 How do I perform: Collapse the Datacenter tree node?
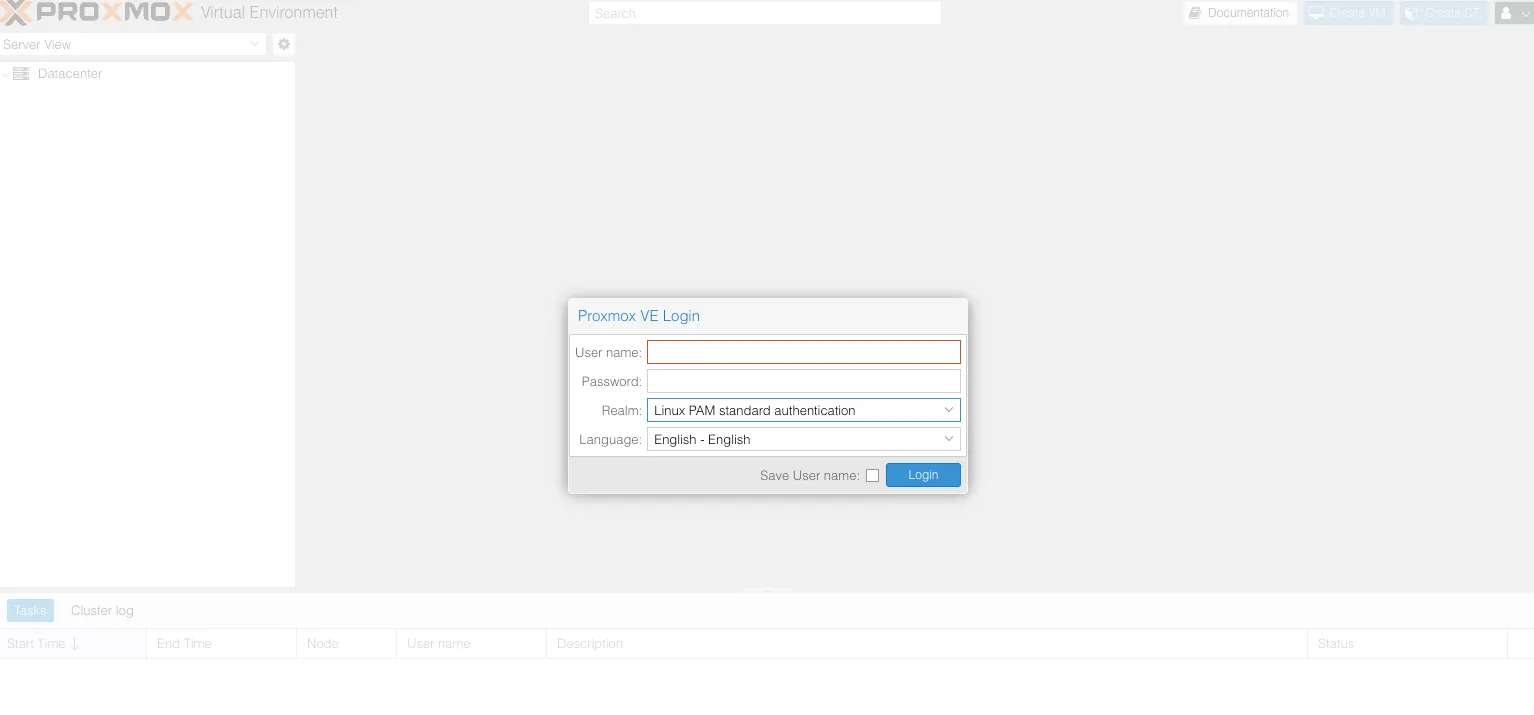5,73
